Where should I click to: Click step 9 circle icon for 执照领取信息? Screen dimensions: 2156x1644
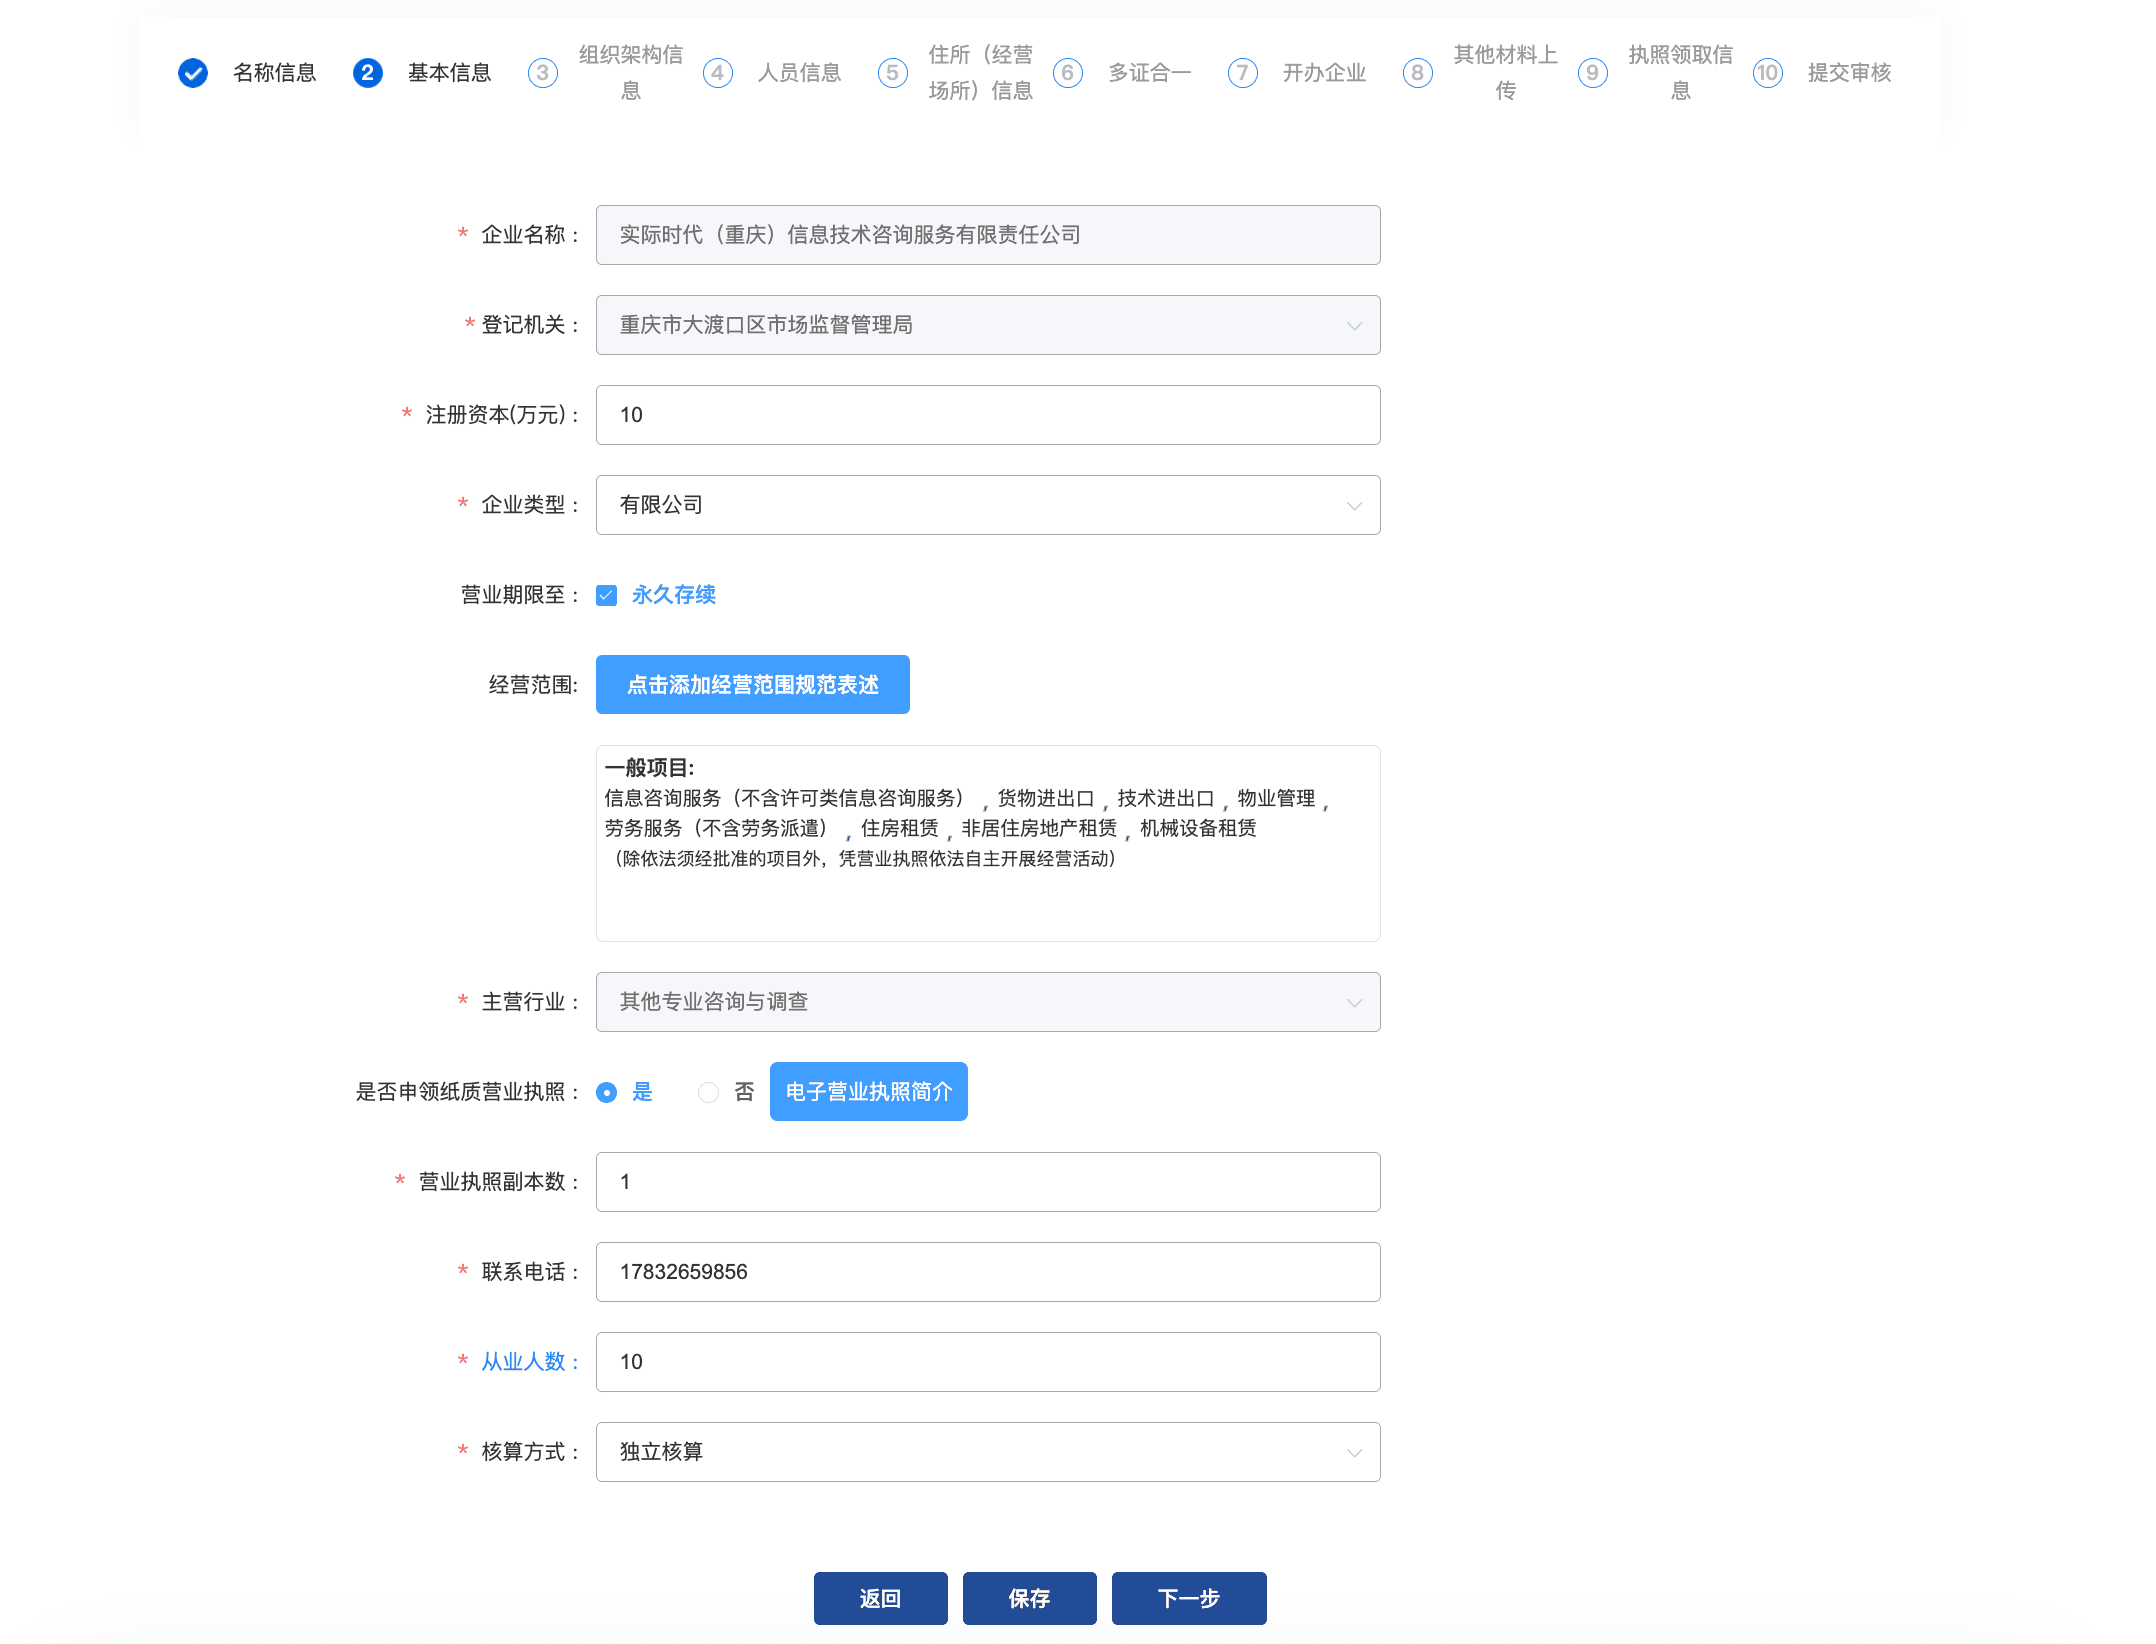pyautogui.click(x=1592, y=73)
